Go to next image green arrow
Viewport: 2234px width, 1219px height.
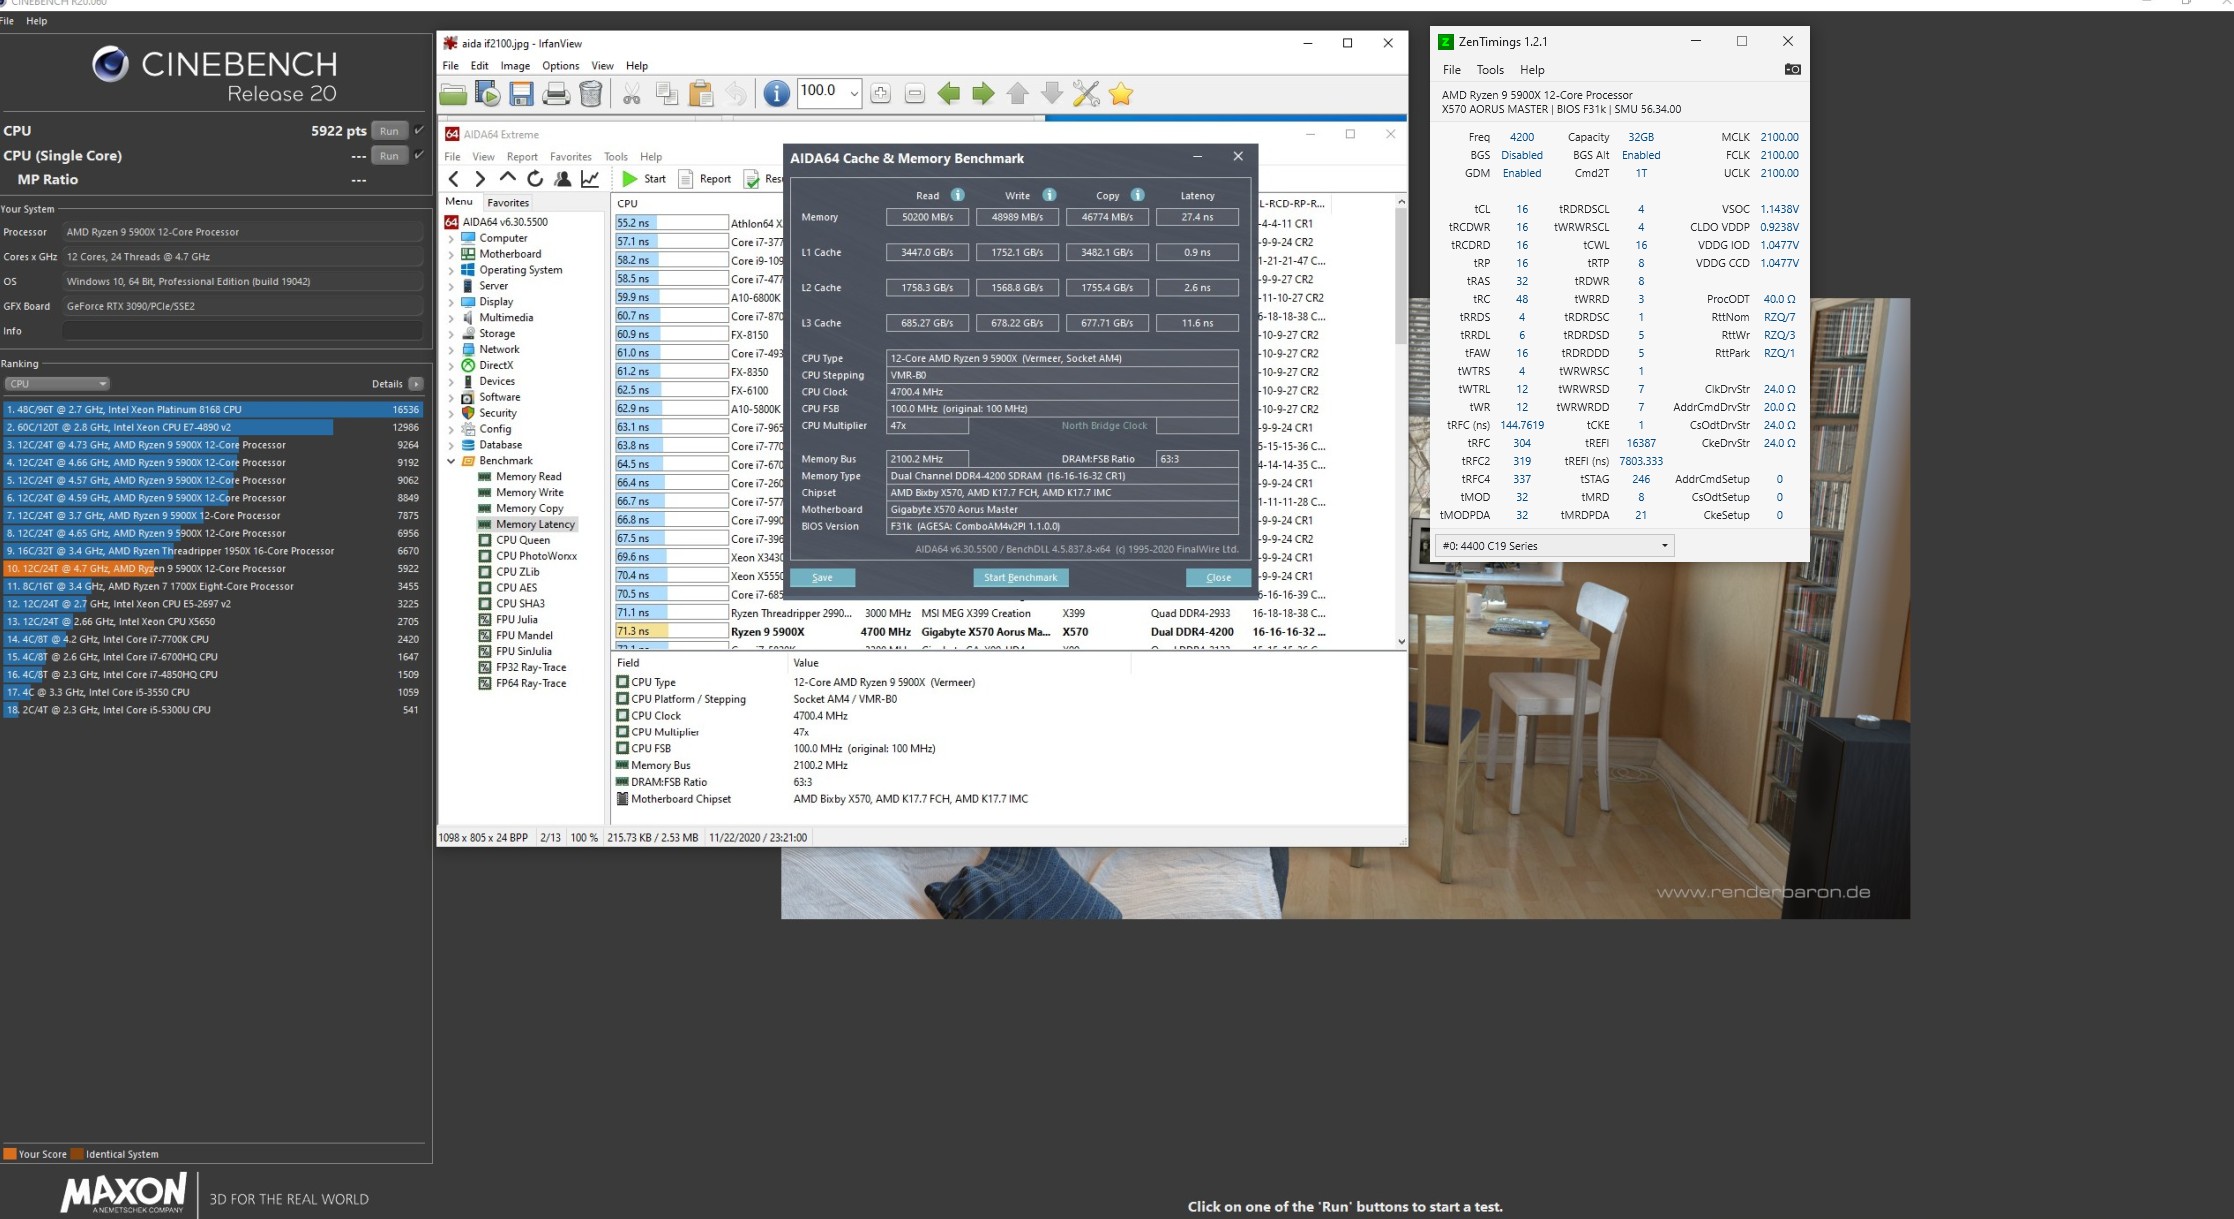pyautogui.click(x=983, y=94)
